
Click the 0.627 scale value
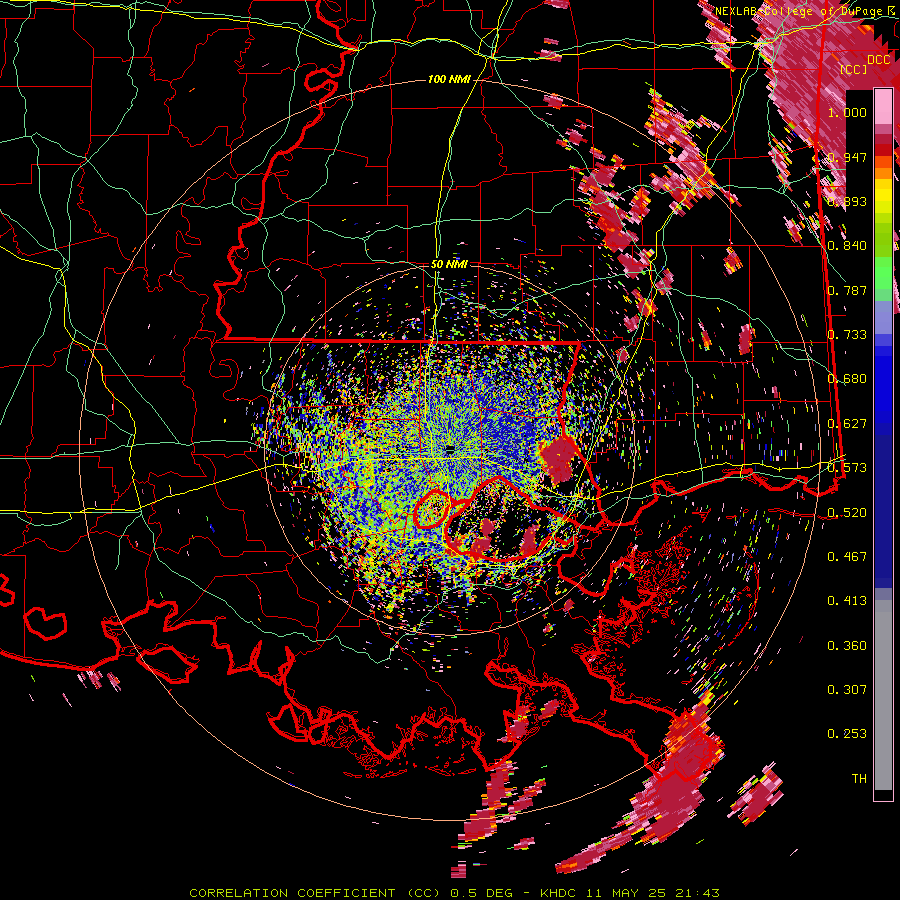[847, 423]
